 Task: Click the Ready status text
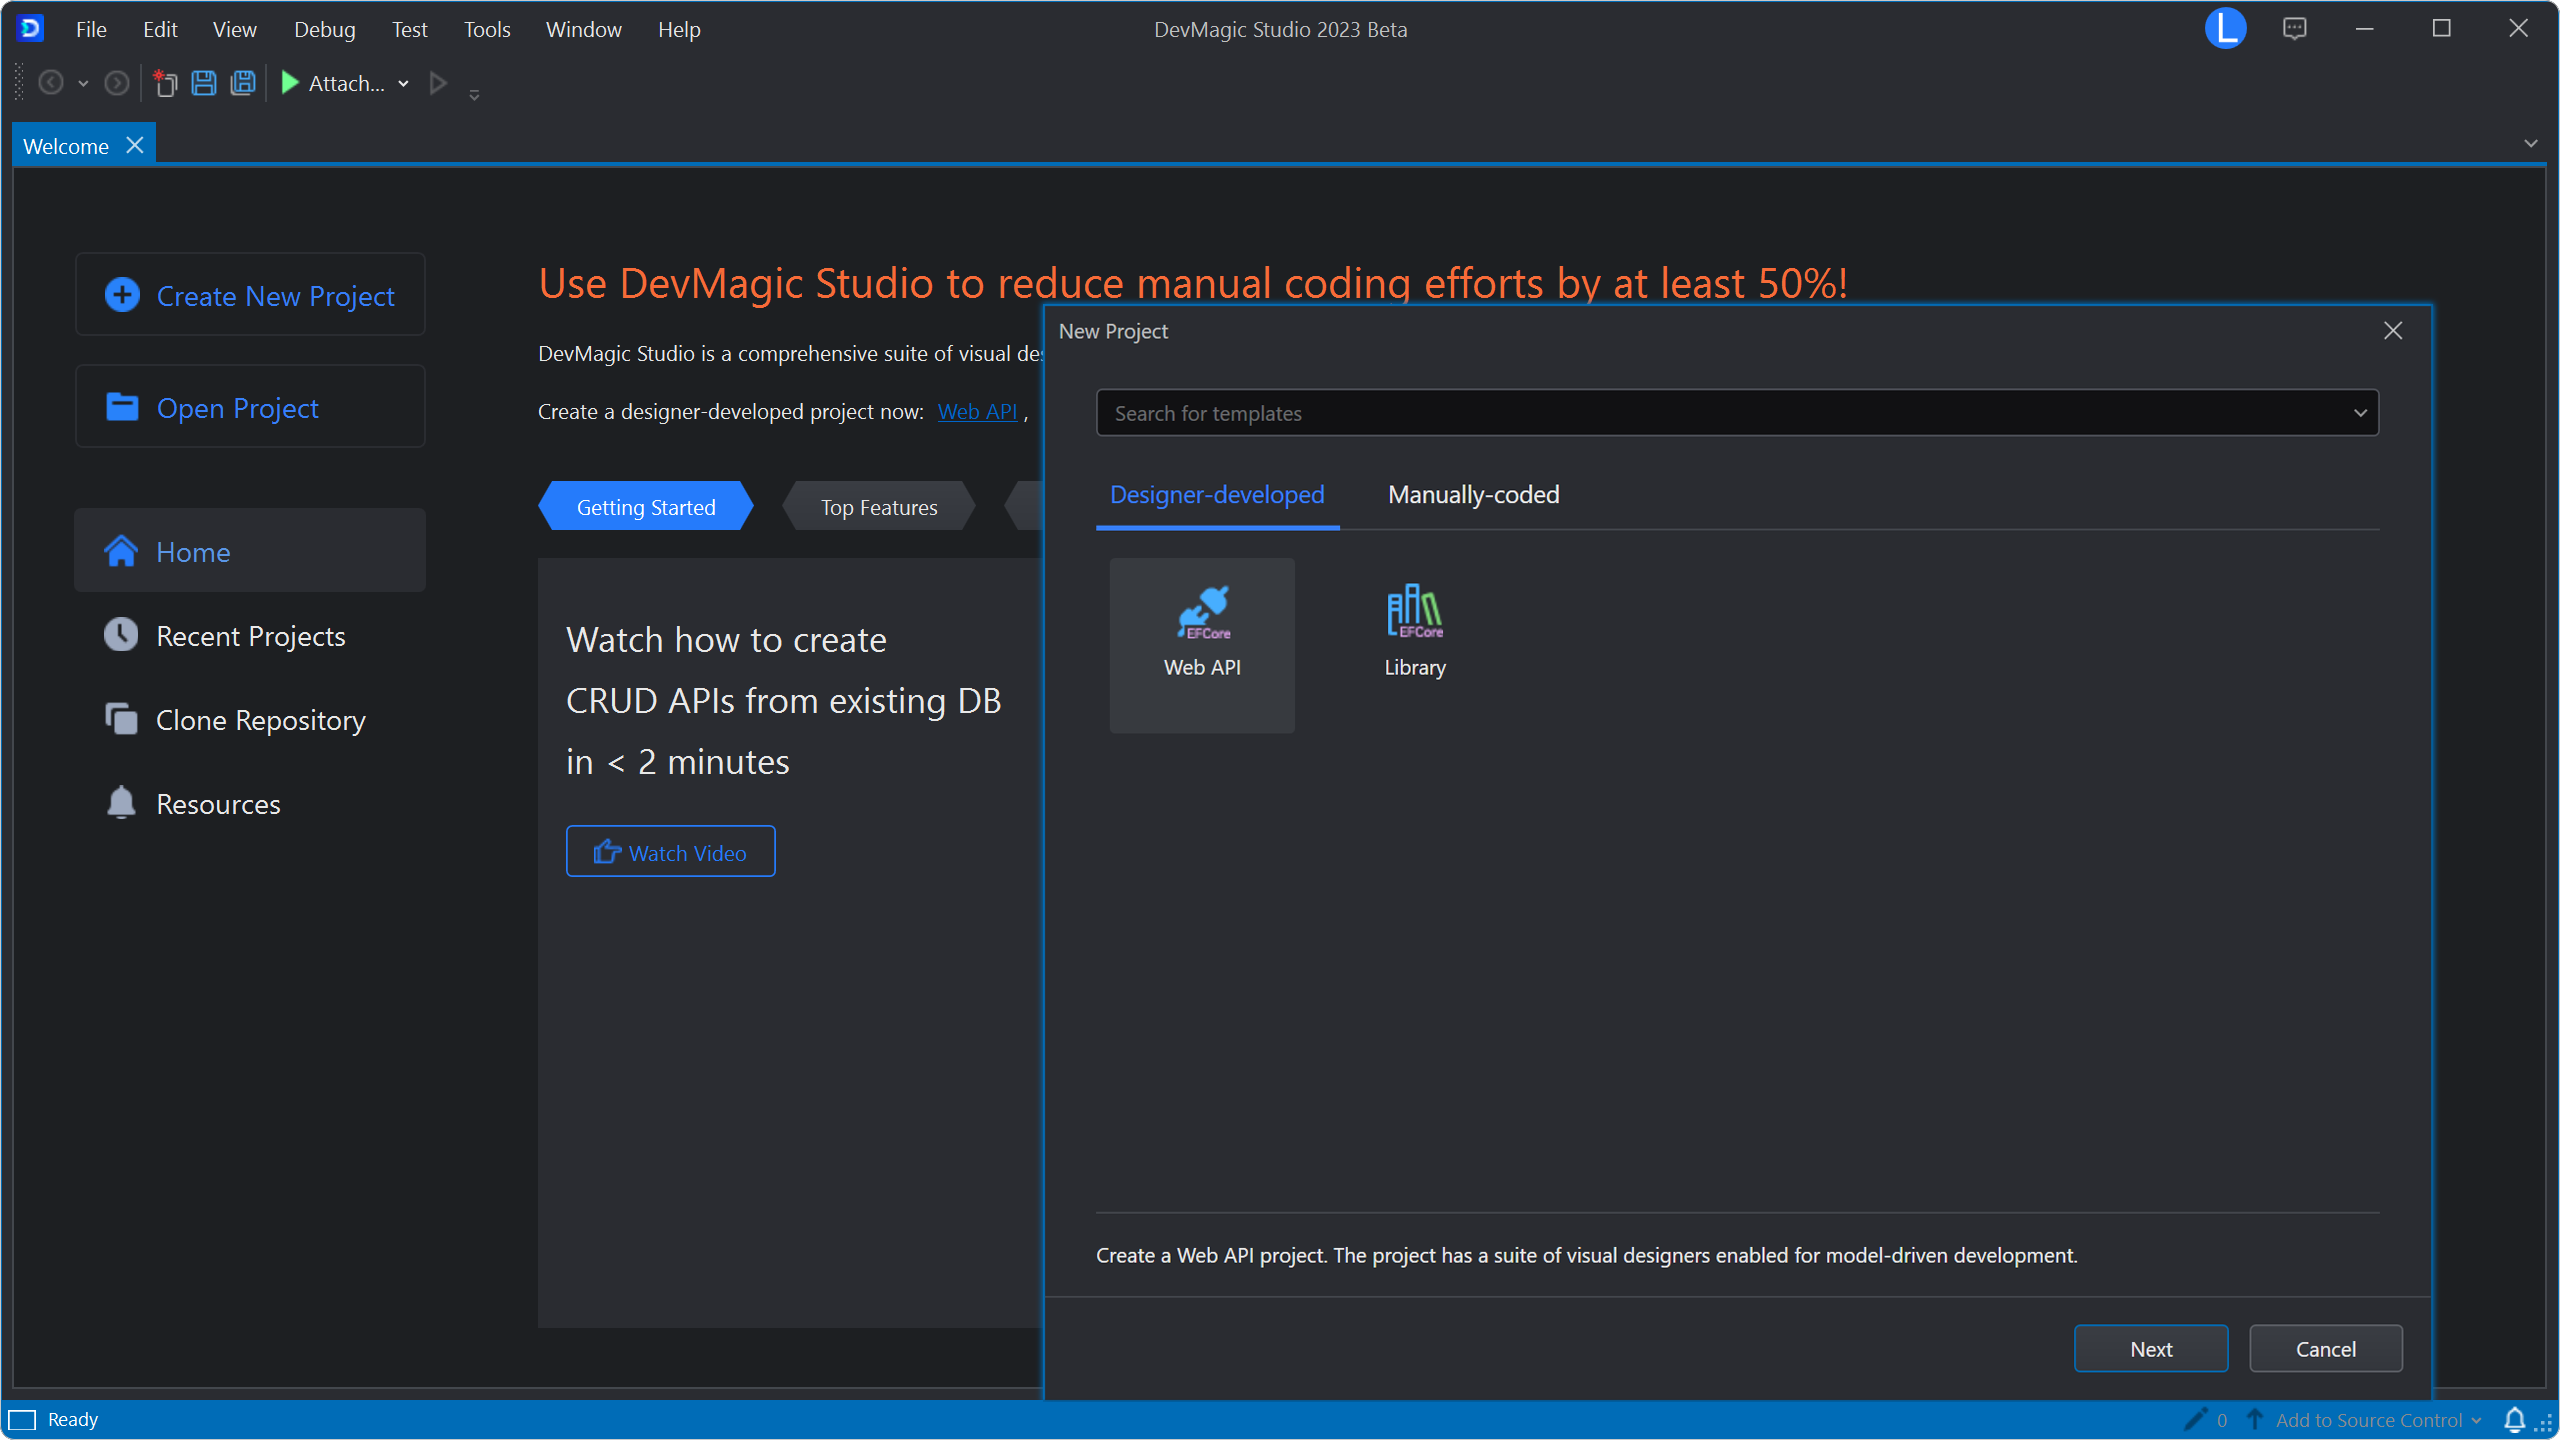click(73, 1420)
